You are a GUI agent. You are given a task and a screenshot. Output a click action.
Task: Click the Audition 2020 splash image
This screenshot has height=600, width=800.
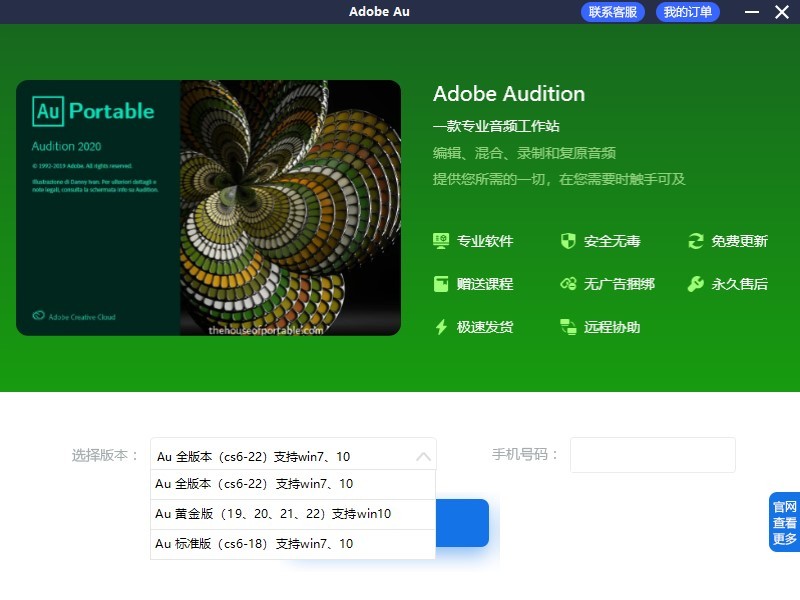coord(208,208)
